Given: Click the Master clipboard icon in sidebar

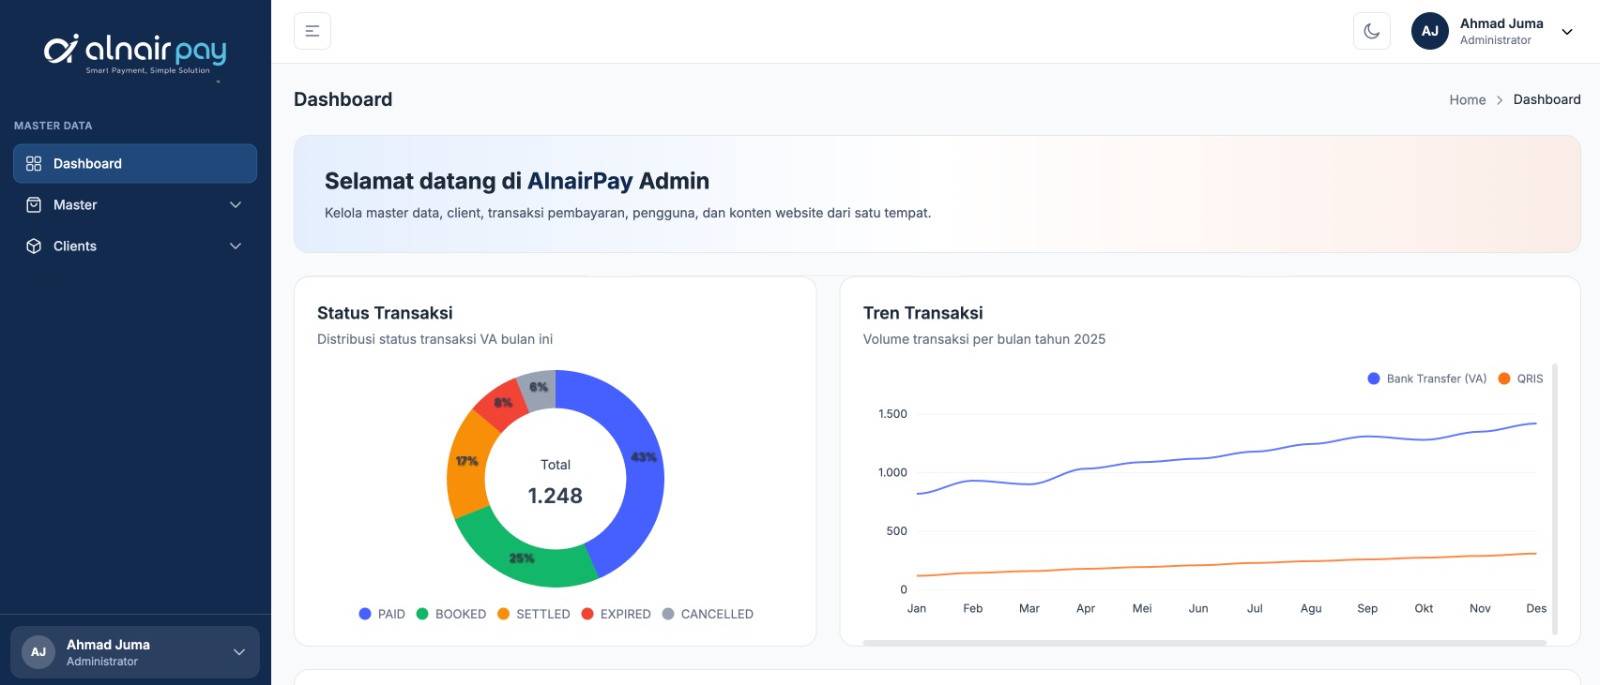Looking at the screenshot, I should (x=34, y=205).
